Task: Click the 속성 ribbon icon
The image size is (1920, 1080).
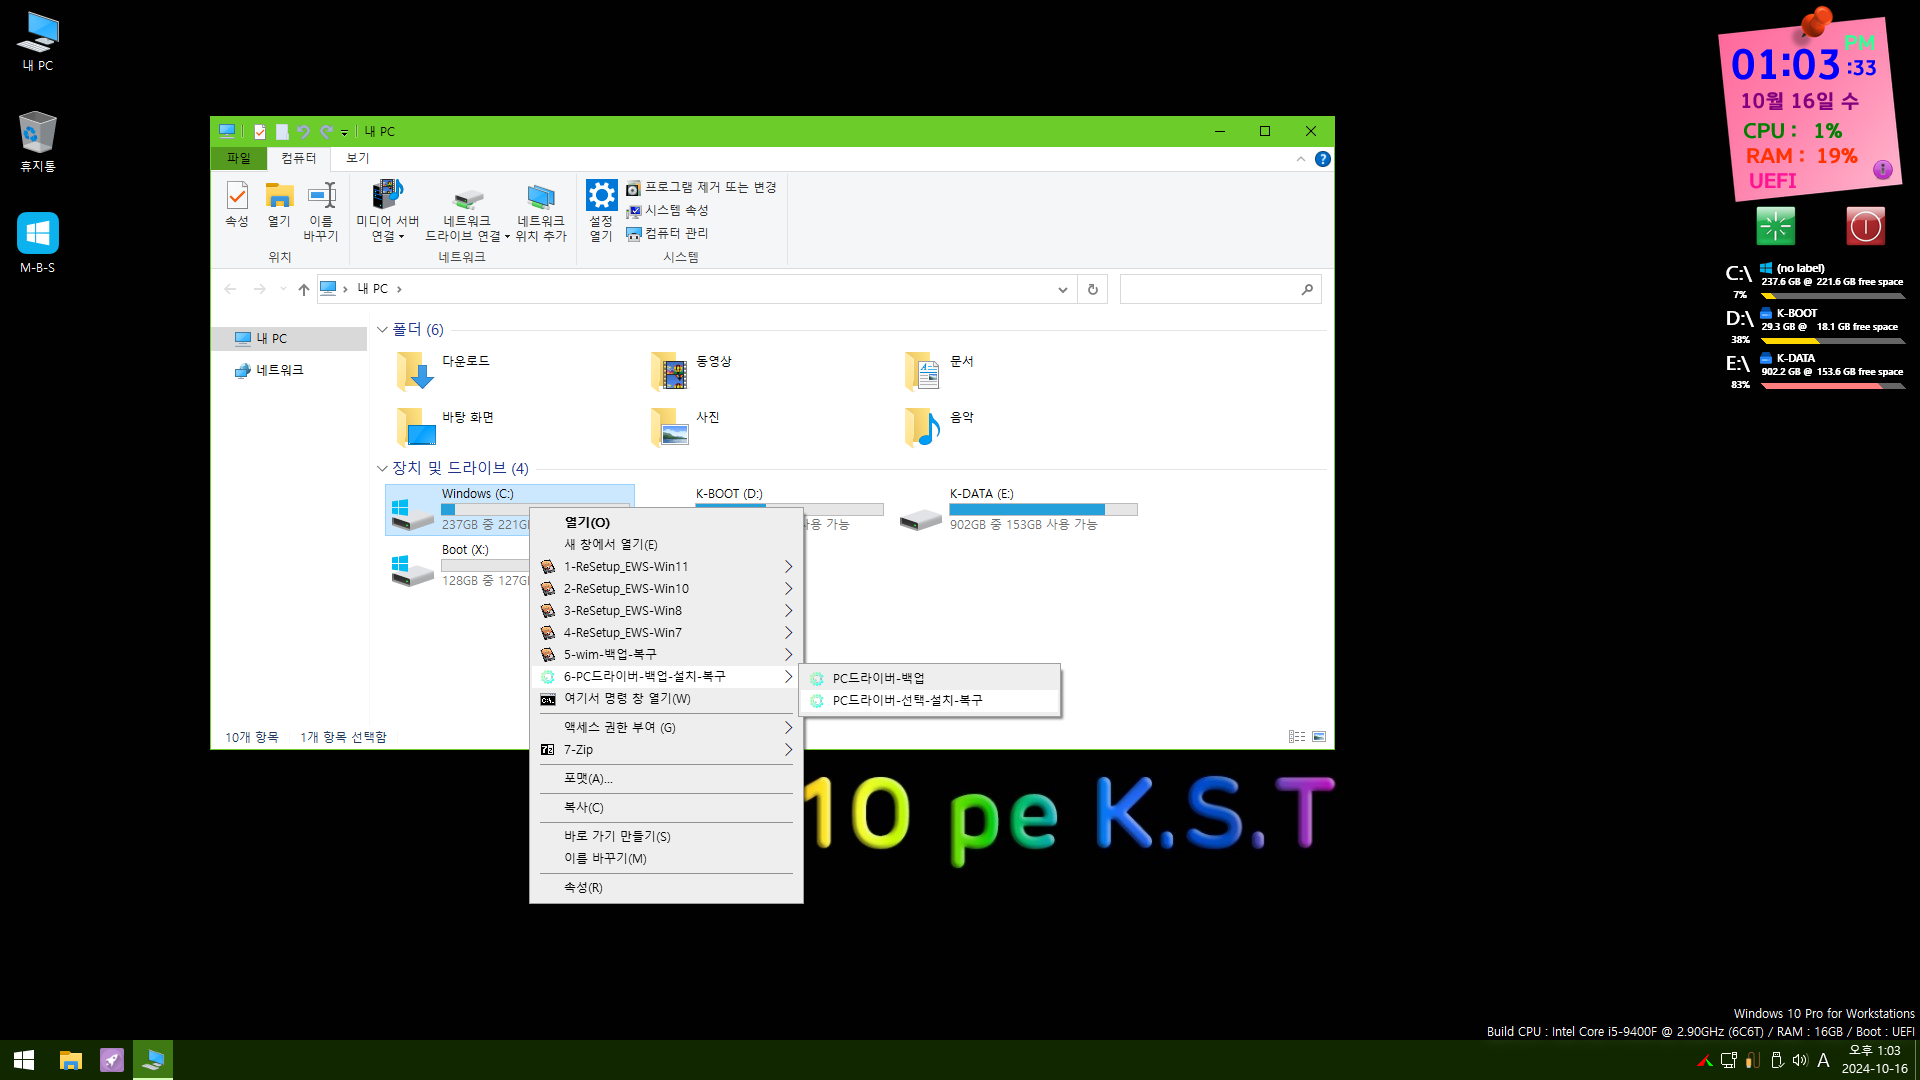Action: [237, 205]
